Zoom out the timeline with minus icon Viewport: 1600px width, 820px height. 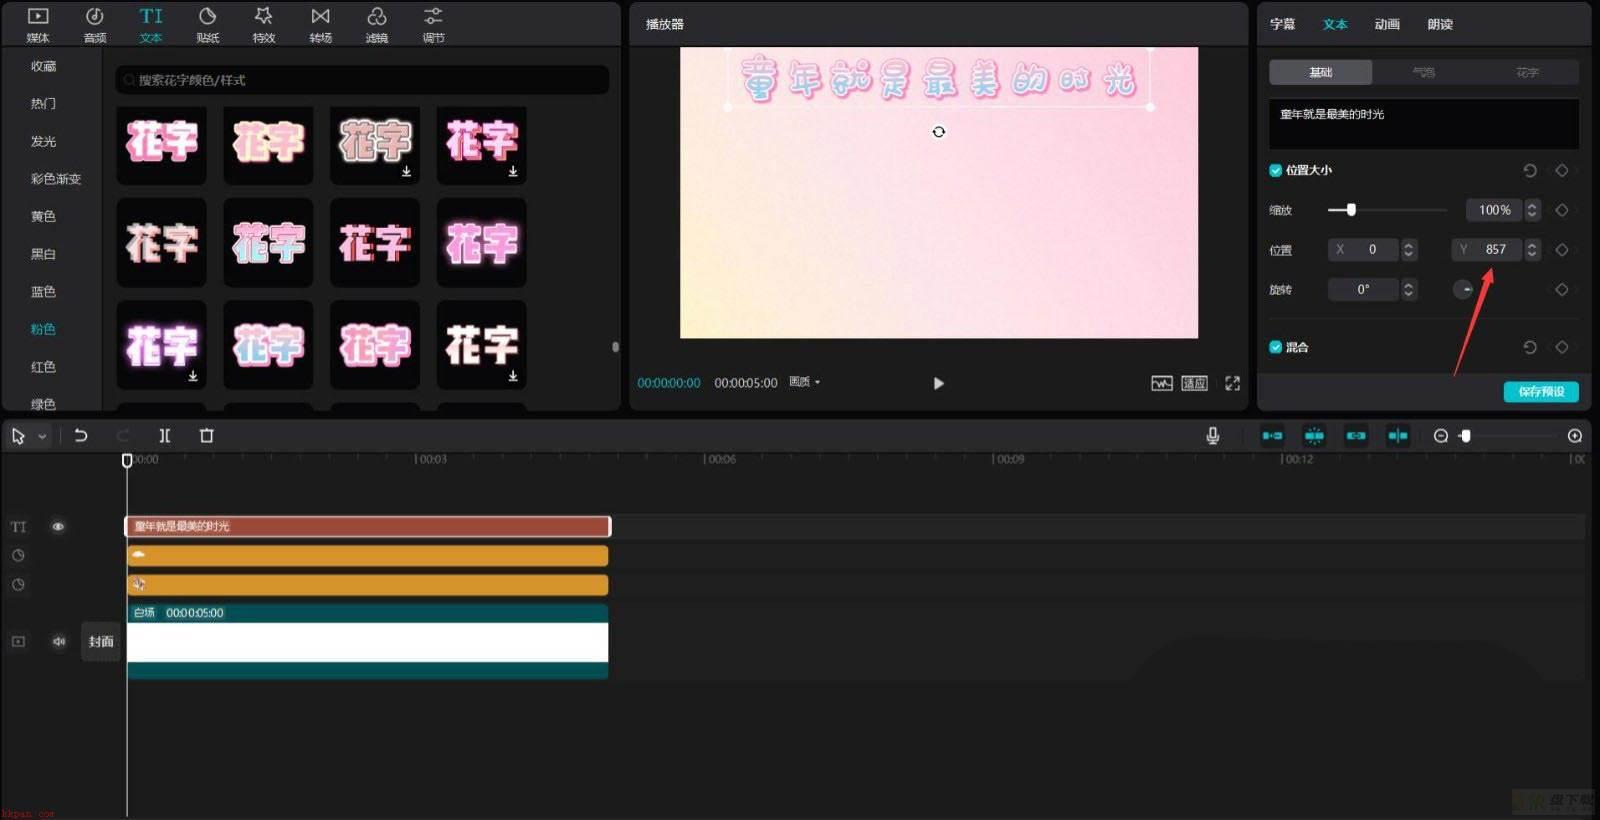coord(1441,436)
